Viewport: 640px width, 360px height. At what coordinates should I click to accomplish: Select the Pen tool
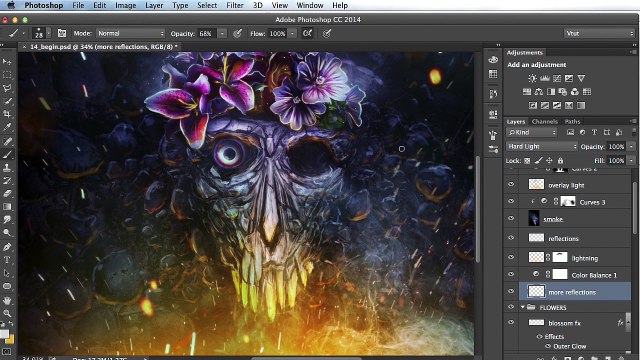tap(7, 247)
